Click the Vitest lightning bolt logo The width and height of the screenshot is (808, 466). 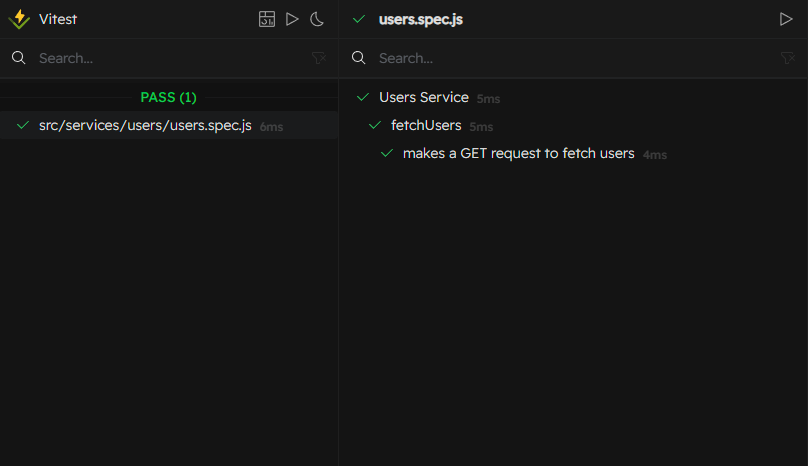[19, 19]
